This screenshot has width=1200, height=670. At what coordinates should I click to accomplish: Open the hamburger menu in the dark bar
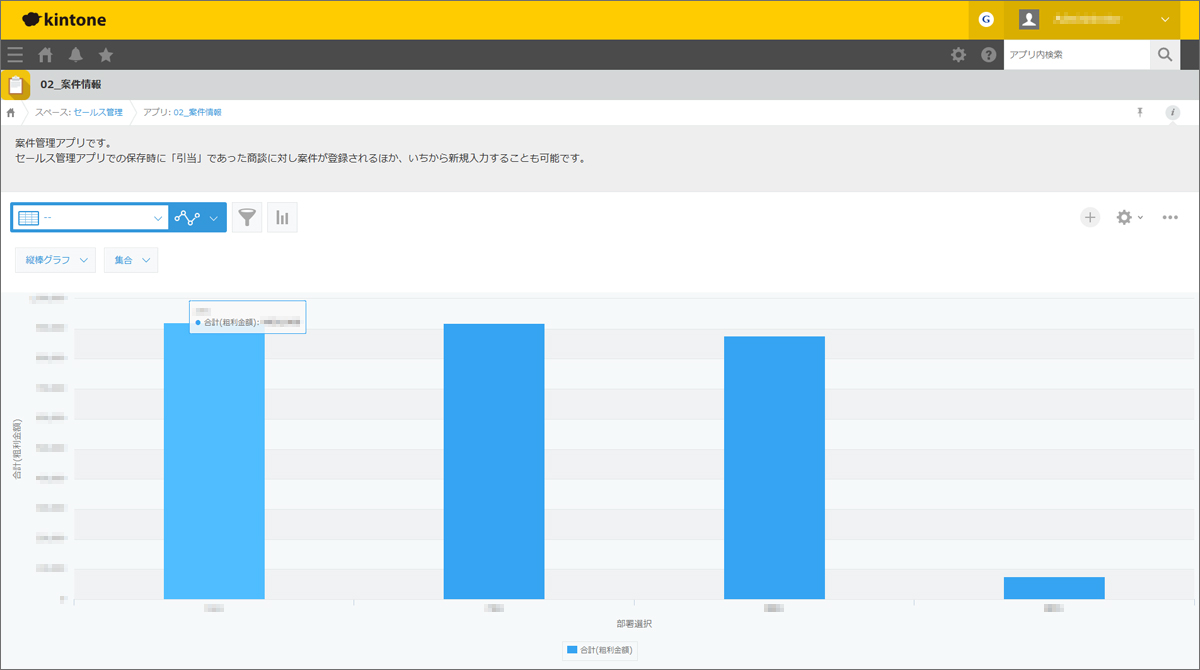pos(15,55)
